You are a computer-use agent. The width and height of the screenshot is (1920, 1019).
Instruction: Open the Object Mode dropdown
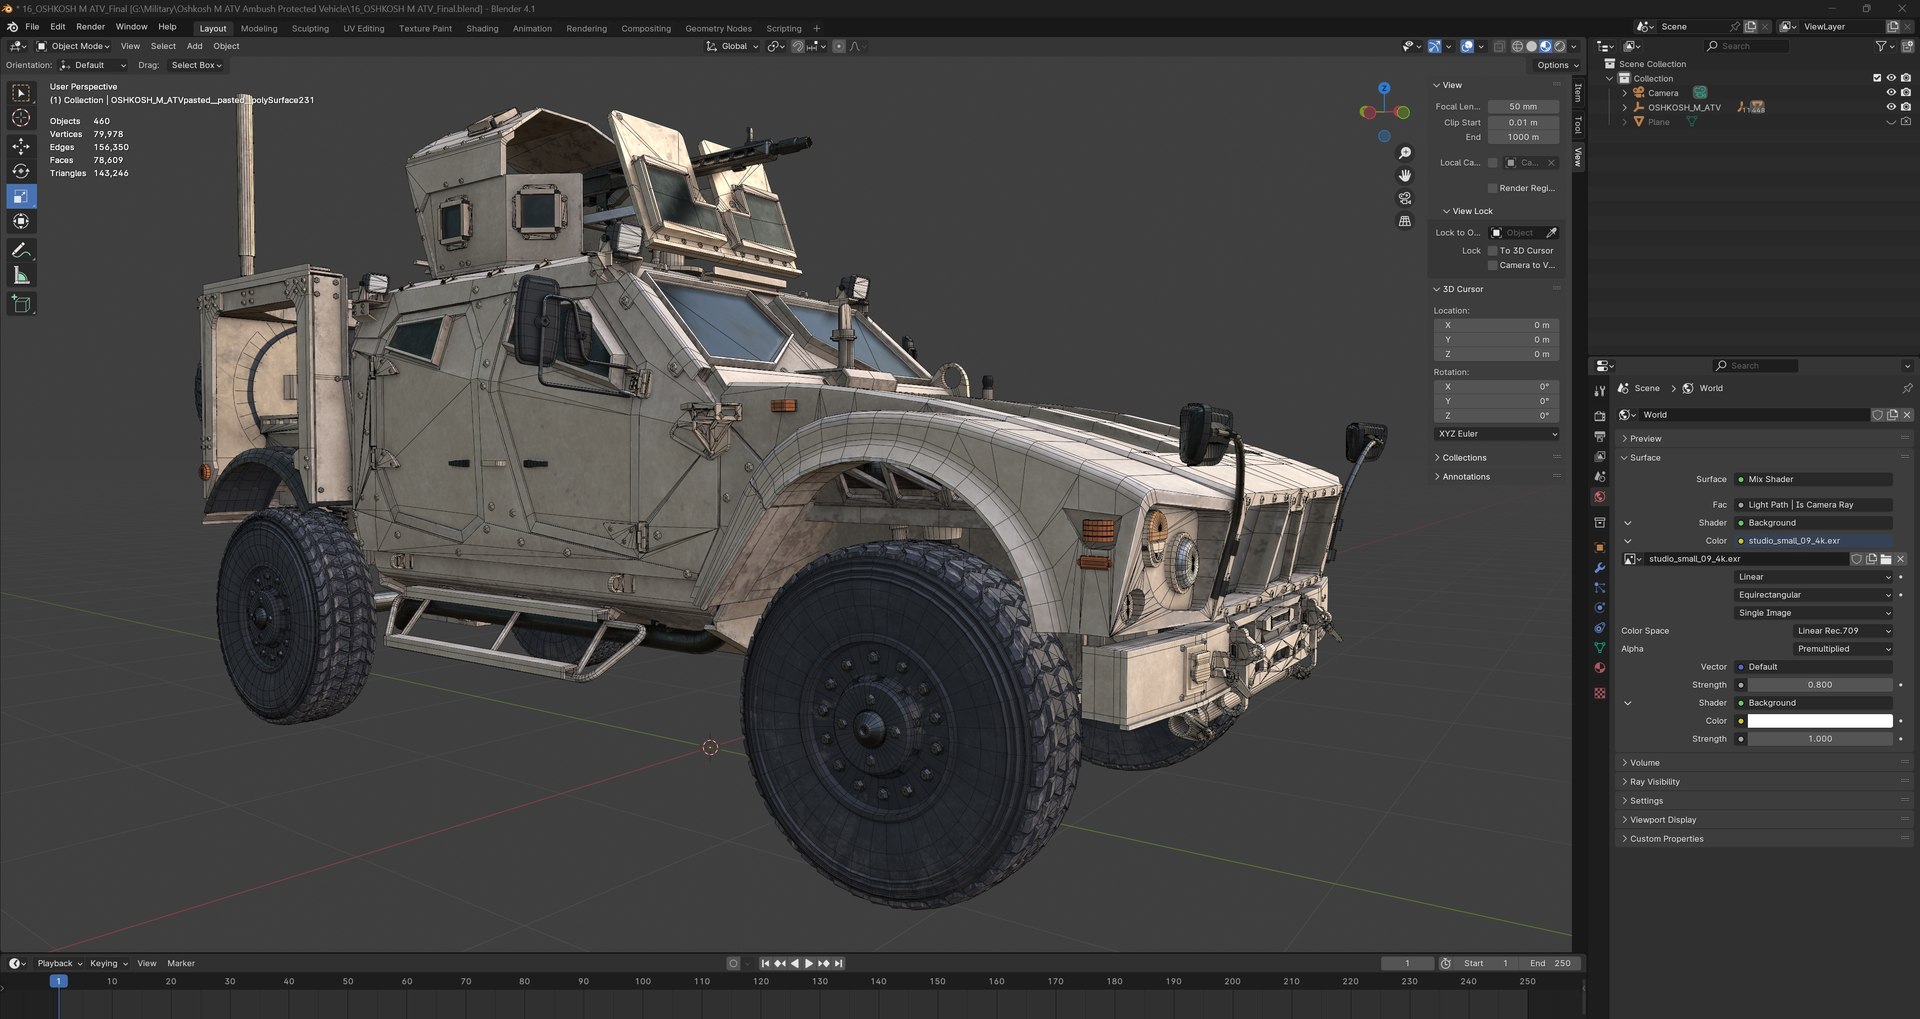[74, 46]
